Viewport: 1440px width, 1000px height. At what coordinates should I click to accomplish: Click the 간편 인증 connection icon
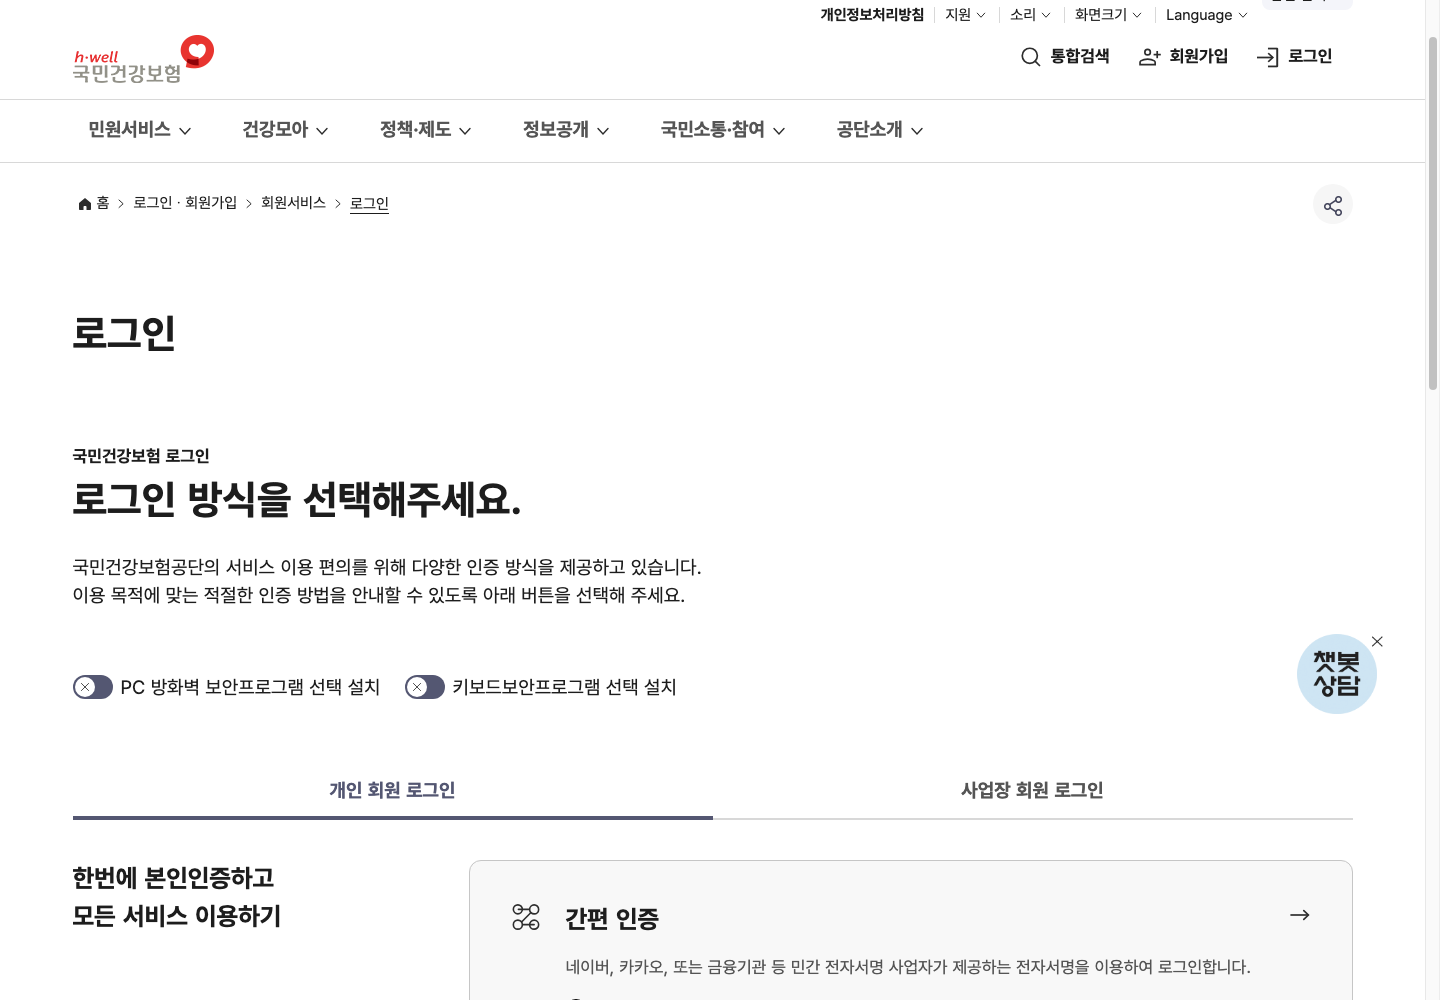coord(526,917)
